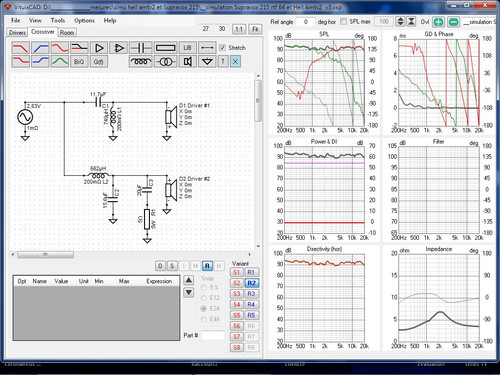Add overlay with green plus button

click(x=438, y=22)
